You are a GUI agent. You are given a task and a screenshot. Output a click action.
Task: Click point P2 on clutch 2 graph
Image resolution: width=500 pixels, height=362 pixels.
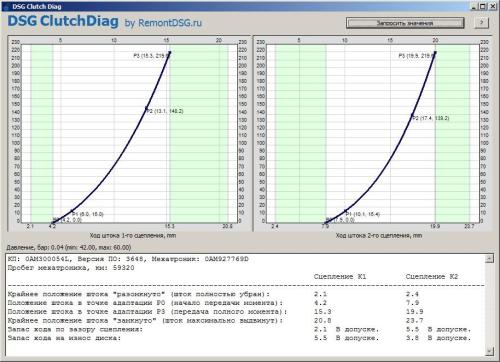click(x=412, y=116)
